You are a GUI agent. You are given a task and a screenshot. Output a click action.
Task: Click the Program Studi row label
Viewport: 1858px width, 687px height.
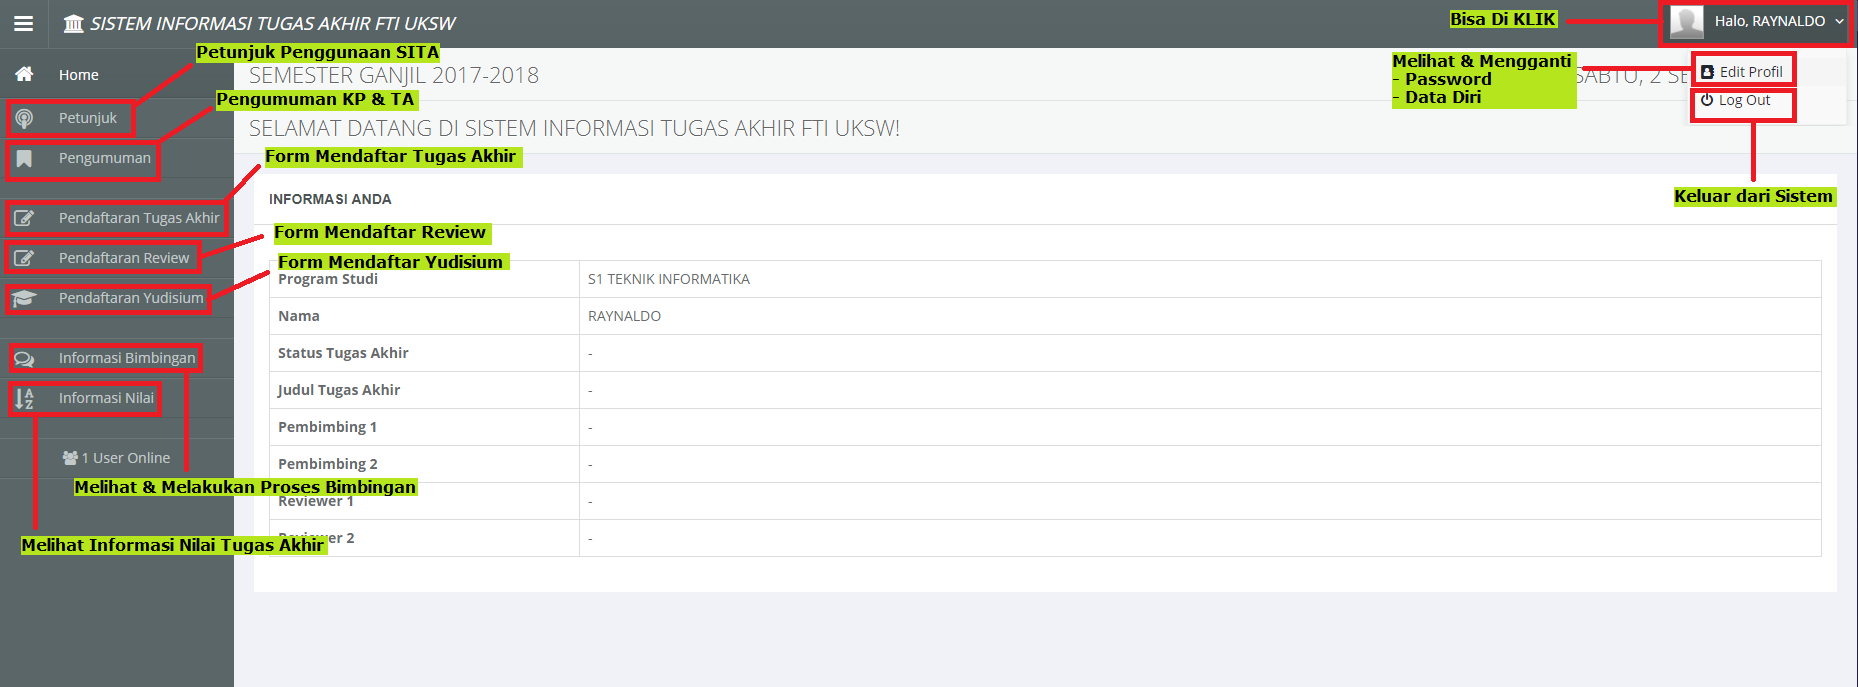328,279
